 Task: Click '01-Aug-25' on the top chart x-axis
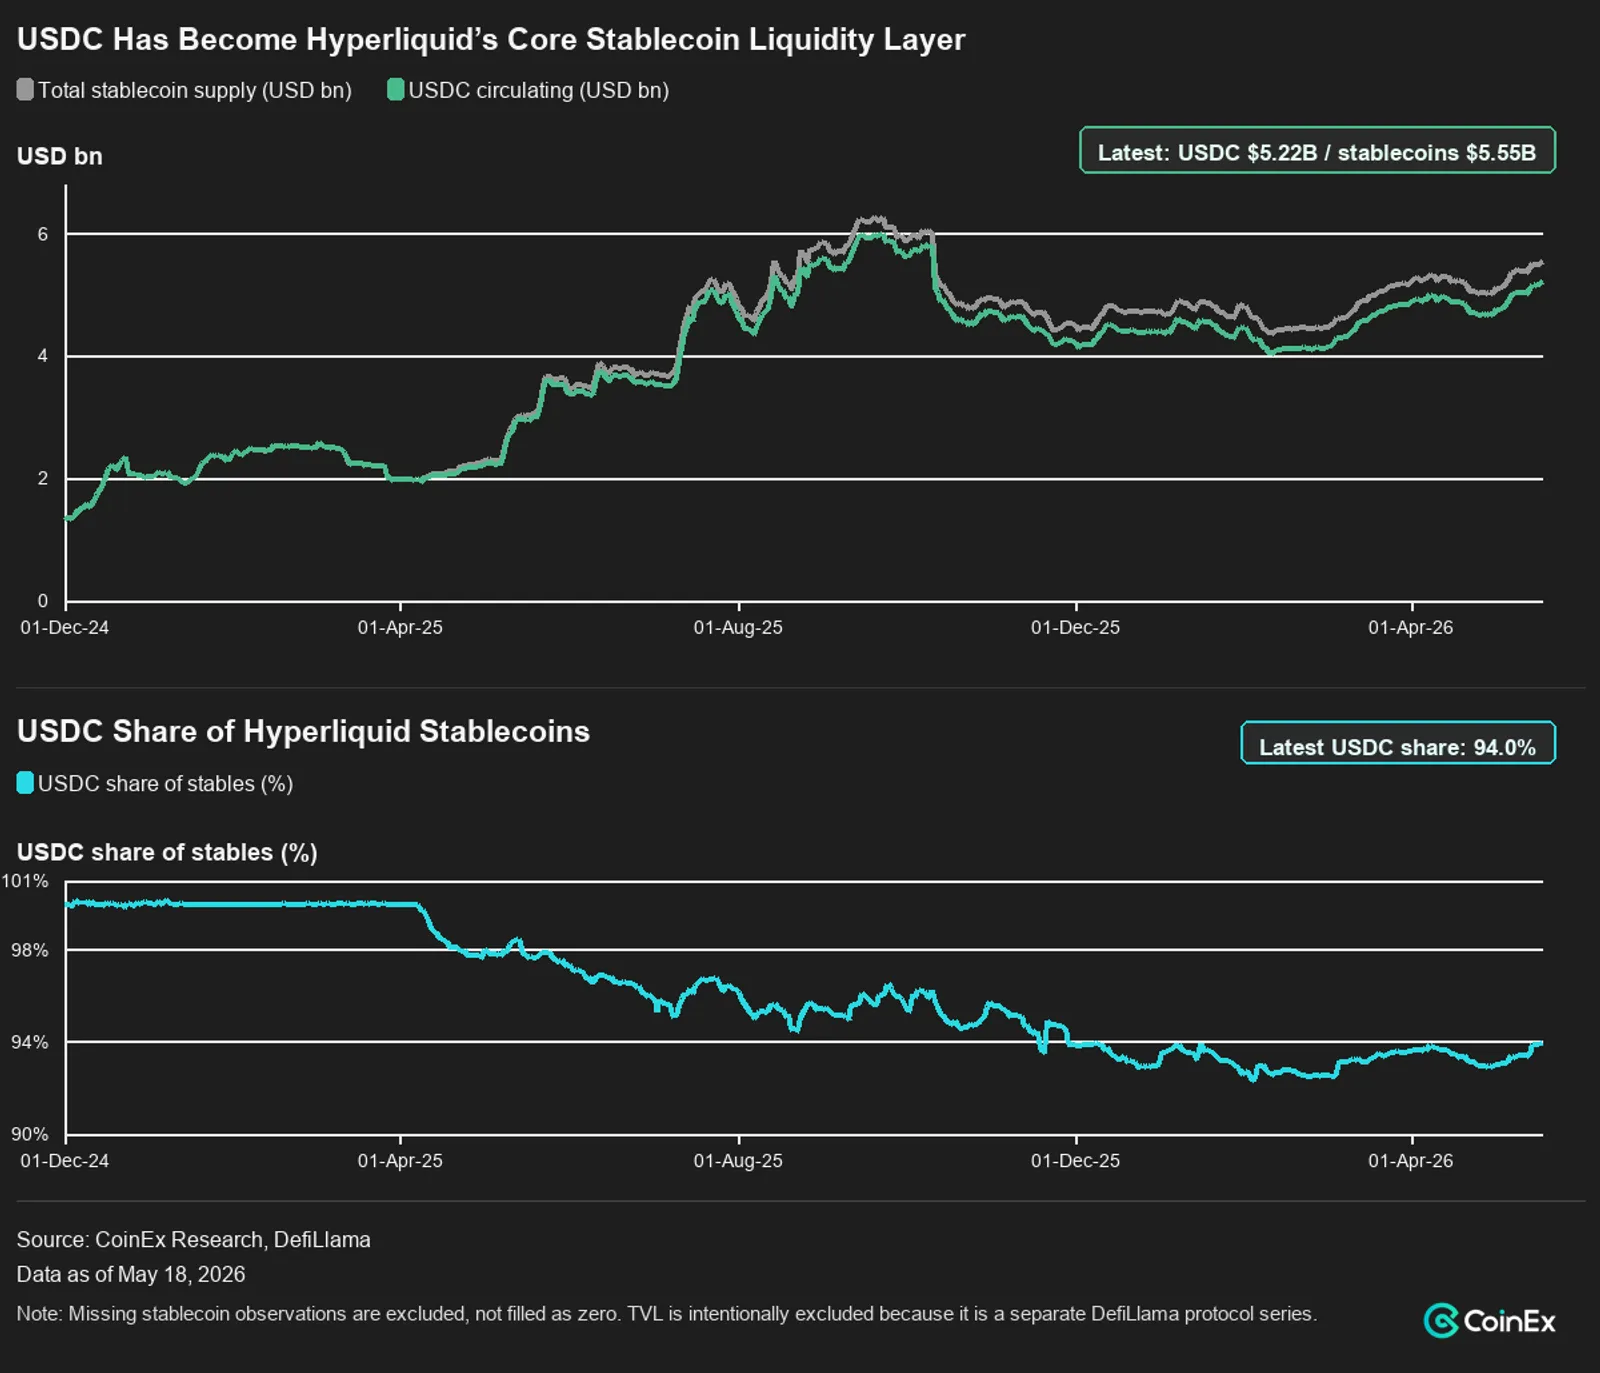(x=738, y=627)
